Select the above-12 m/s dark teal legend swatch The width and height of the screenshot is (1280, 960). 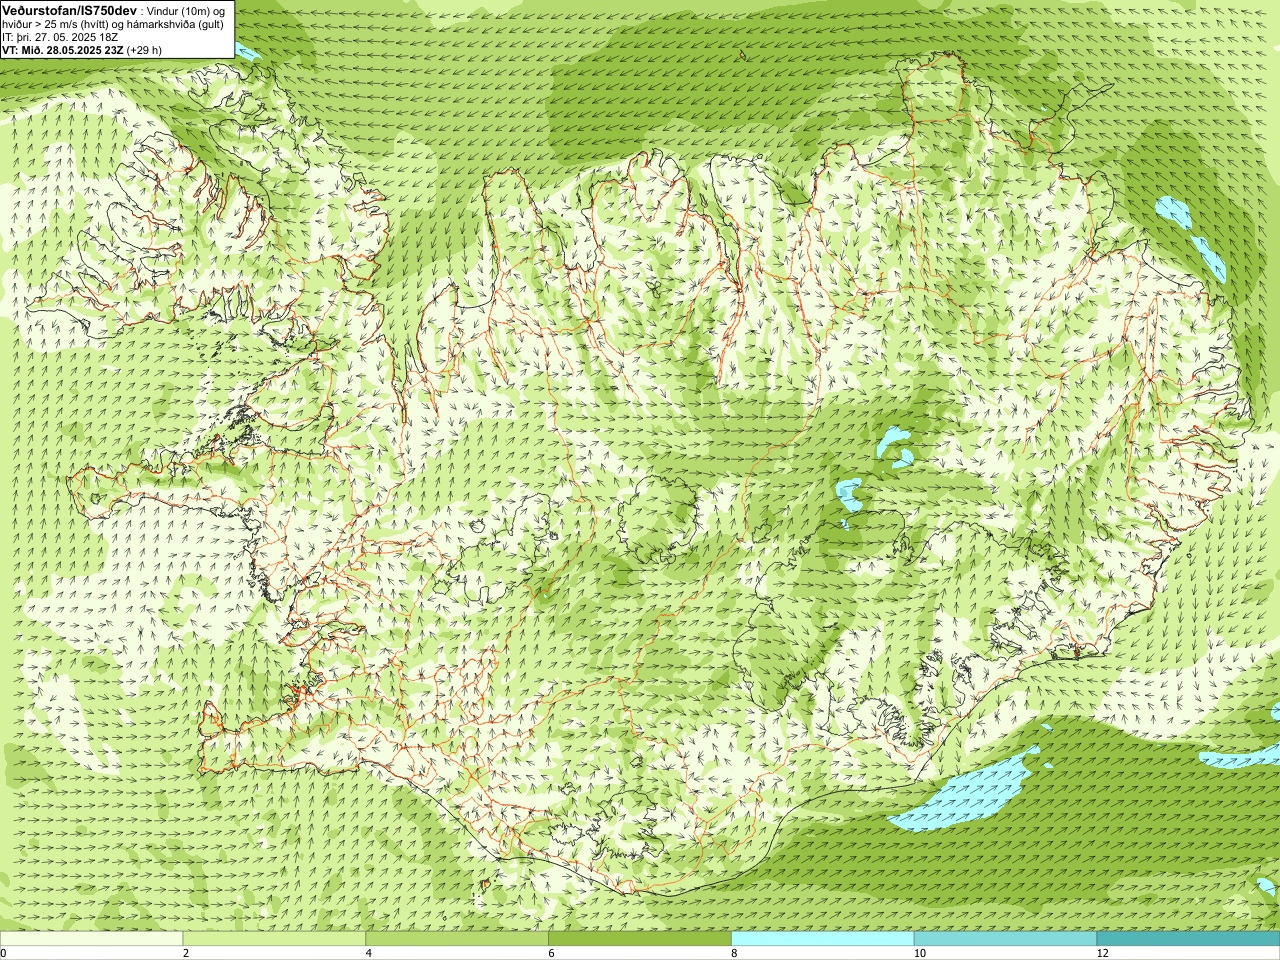1189,939
